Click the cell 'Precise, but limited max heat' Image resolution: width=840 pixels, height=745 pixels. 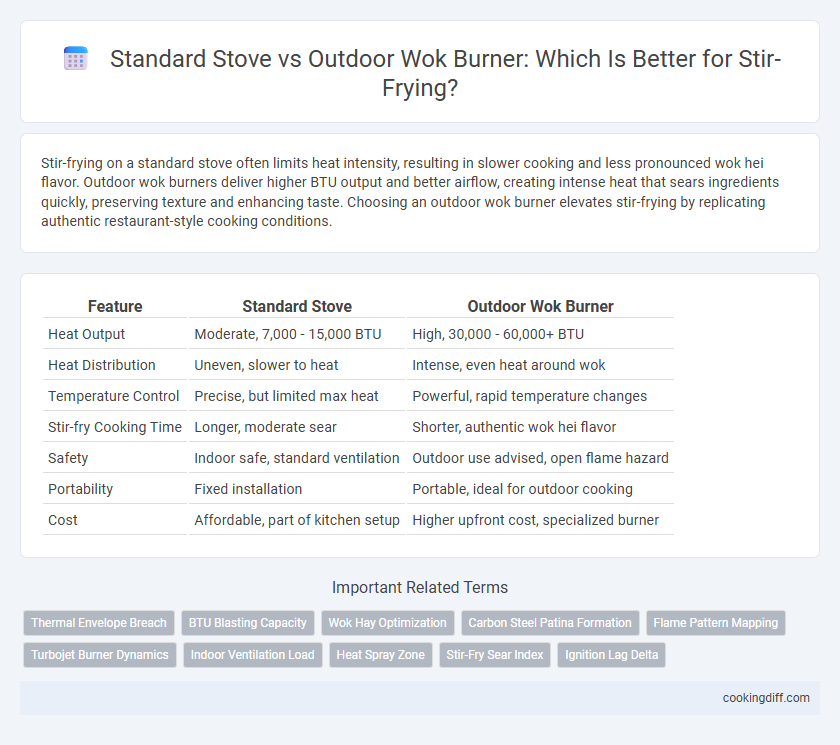(297, 396)
